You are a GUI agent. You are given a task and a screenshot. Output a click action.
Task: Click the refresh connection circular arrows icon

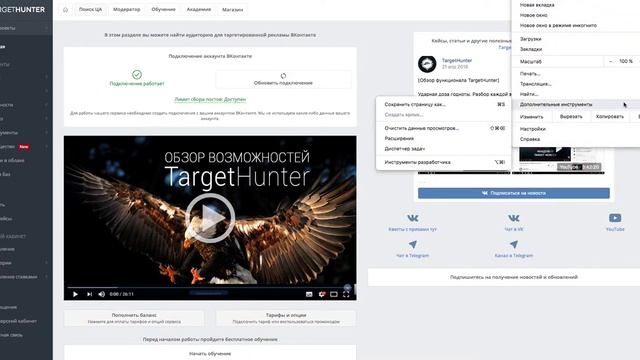click(x=283, y=76)
